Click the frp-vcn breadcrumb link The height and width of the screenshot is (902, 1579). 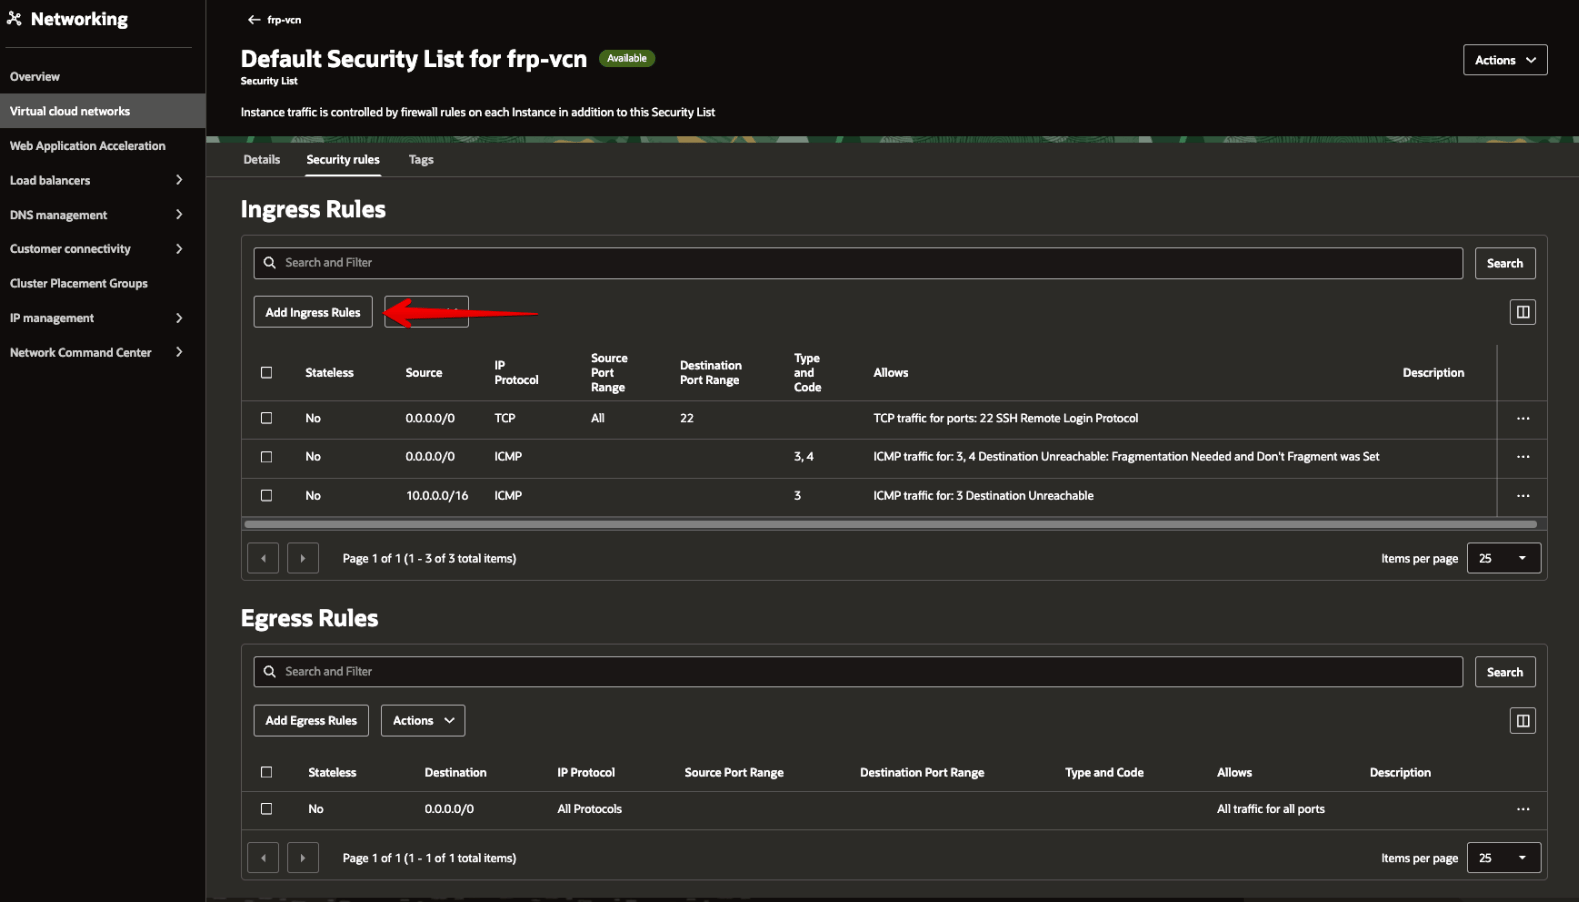284,20
